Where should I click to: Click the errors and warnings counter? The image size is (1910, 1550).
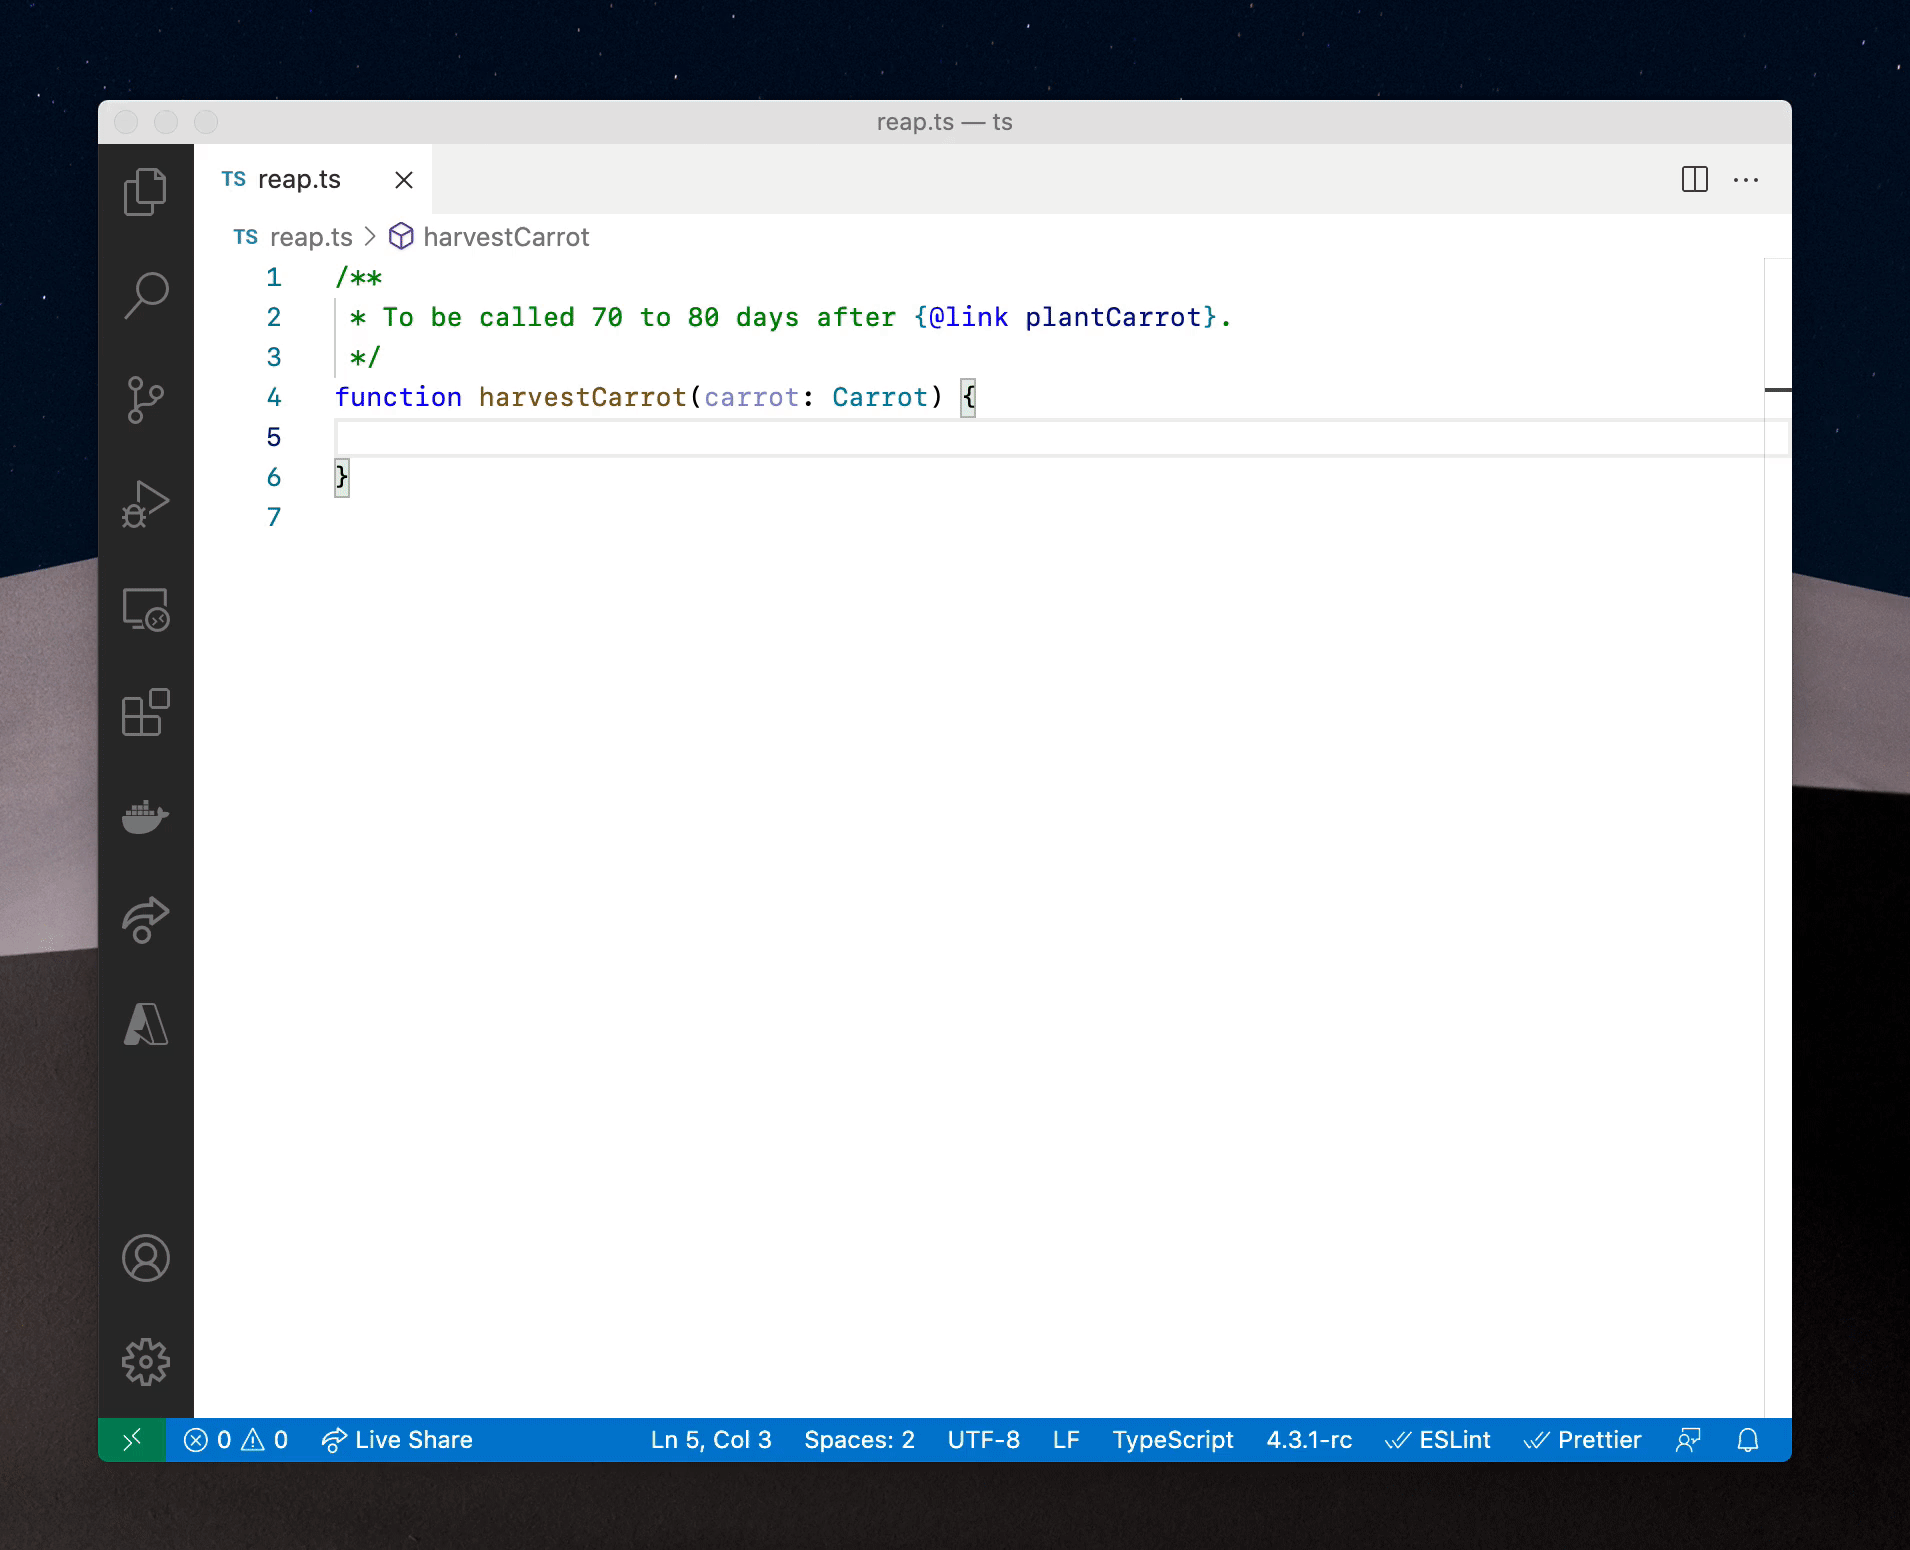coord(236,1440)
